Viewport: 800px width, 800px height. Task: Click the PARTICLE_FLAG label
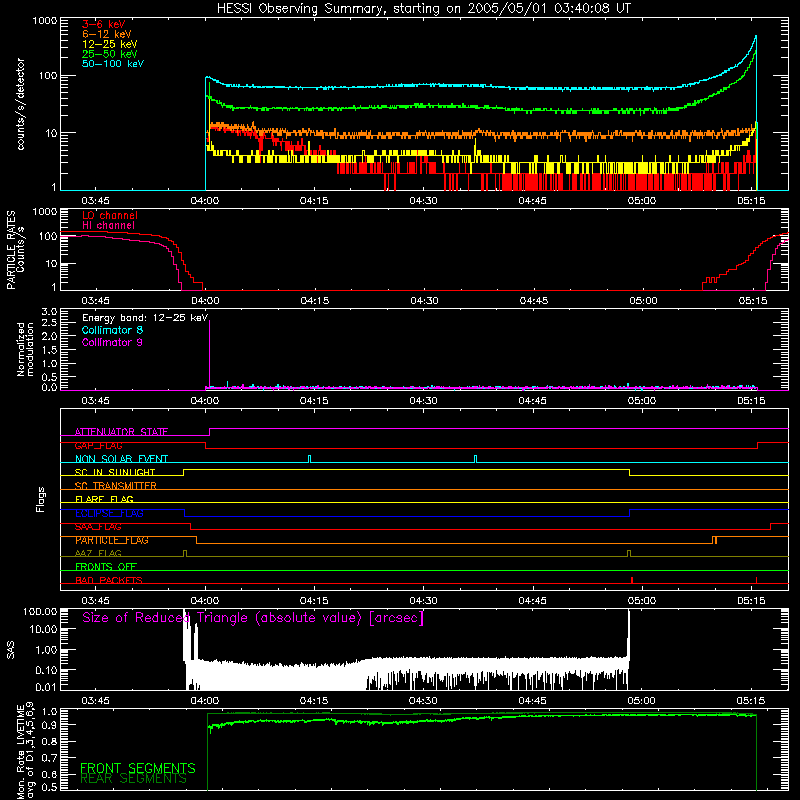(112, 540)
